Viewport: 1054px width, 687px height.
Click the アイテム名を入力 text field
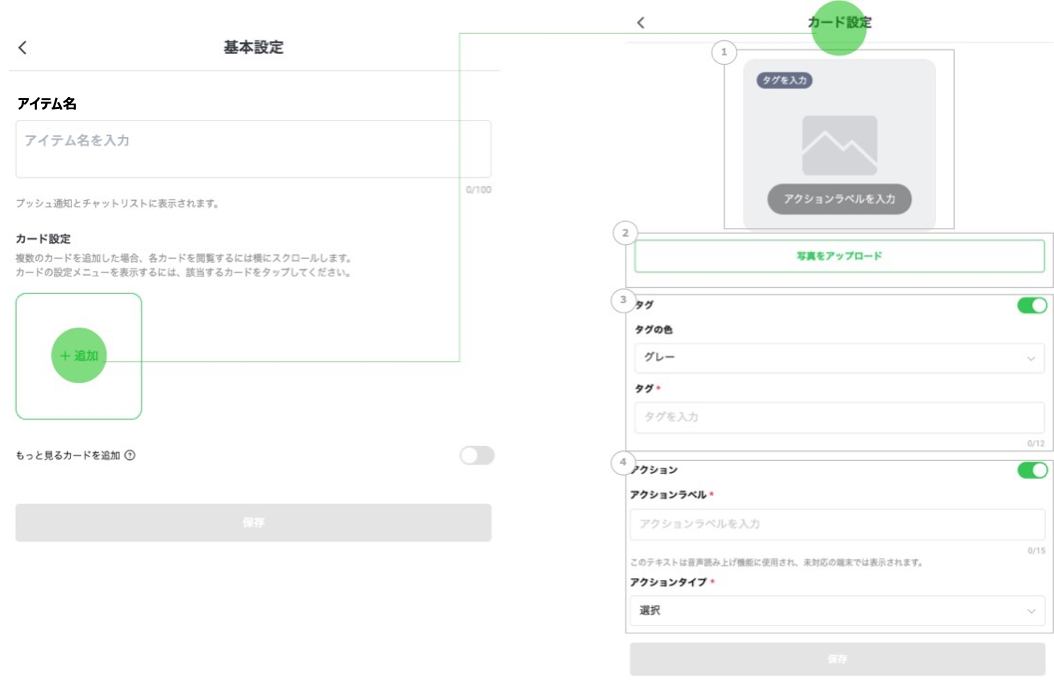[x=253, y=149]
